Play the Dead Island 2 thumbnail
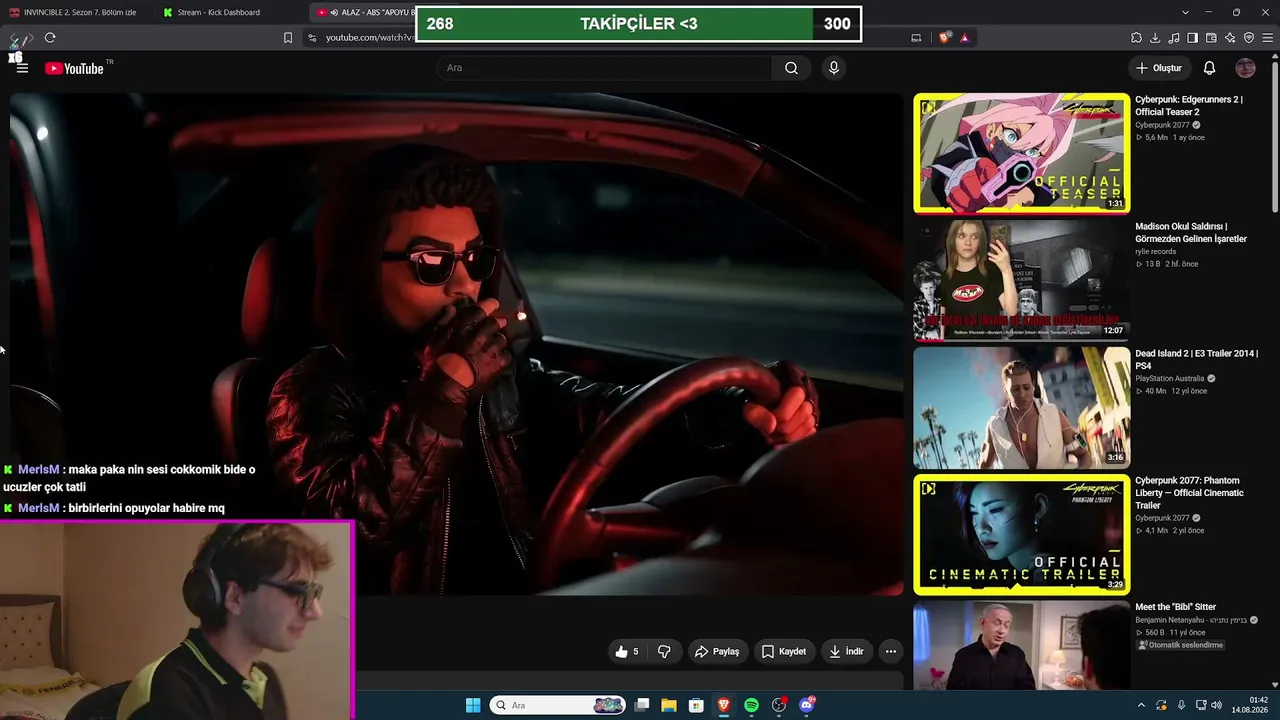This screenshot has width=1280, height=720. [x=1021, y=407]
